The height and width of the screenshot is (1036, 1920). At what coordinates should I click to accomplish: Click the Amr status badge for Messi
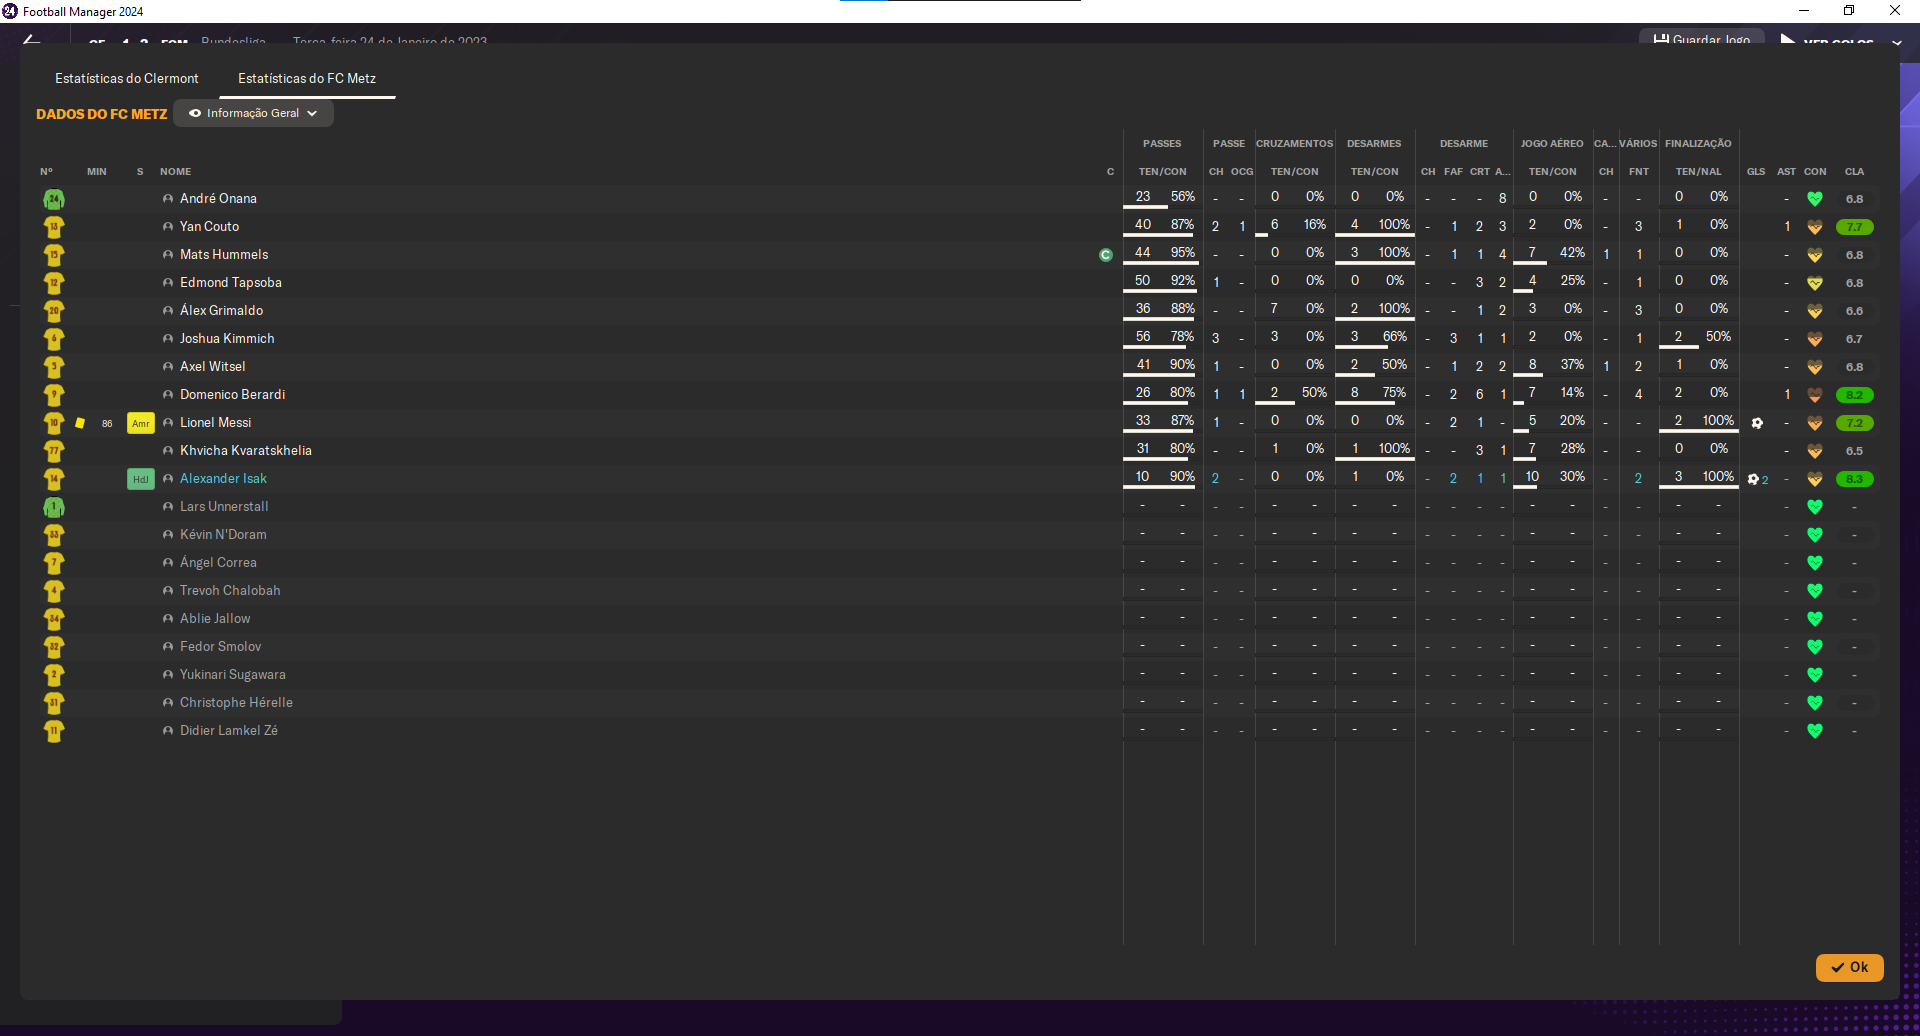[141, 423]
